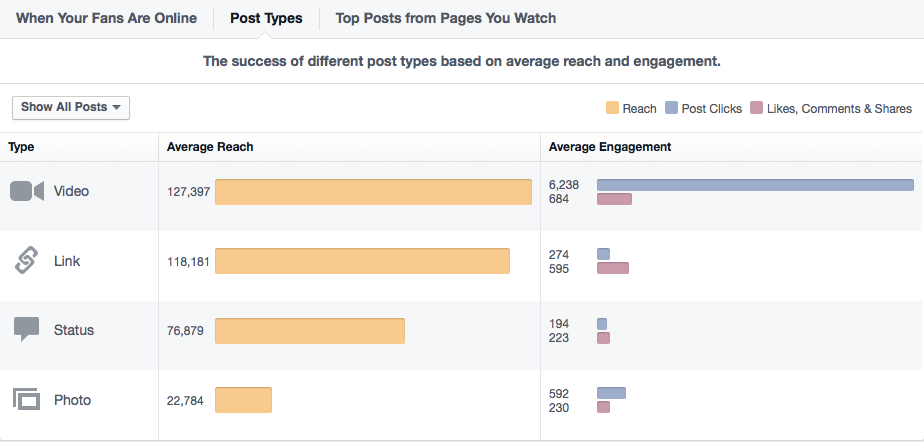The height and width of the screenshot is (442, 924).
Task: Click the Photo post clicks bar
Action: [611, 393]
